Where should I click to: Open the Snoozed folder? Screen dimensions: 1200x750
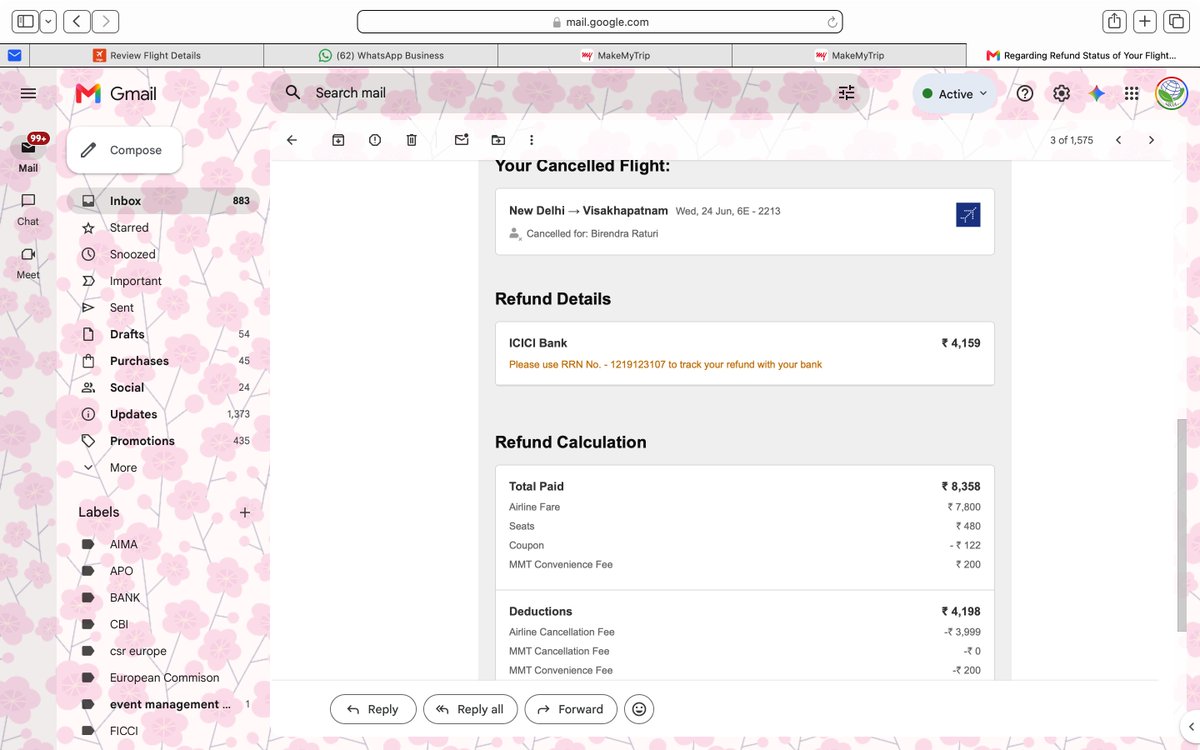pyautogui.click(x=163, y=254)
